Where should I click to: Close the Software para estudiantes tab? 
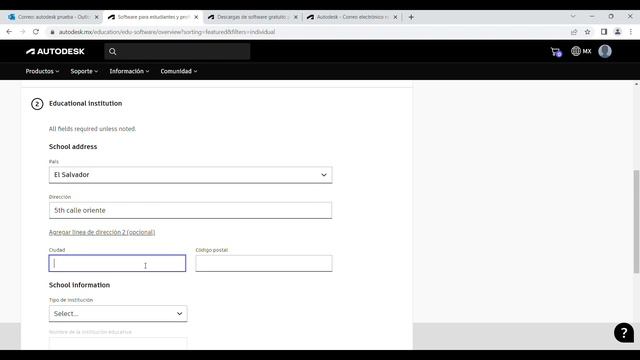point(196,17)
